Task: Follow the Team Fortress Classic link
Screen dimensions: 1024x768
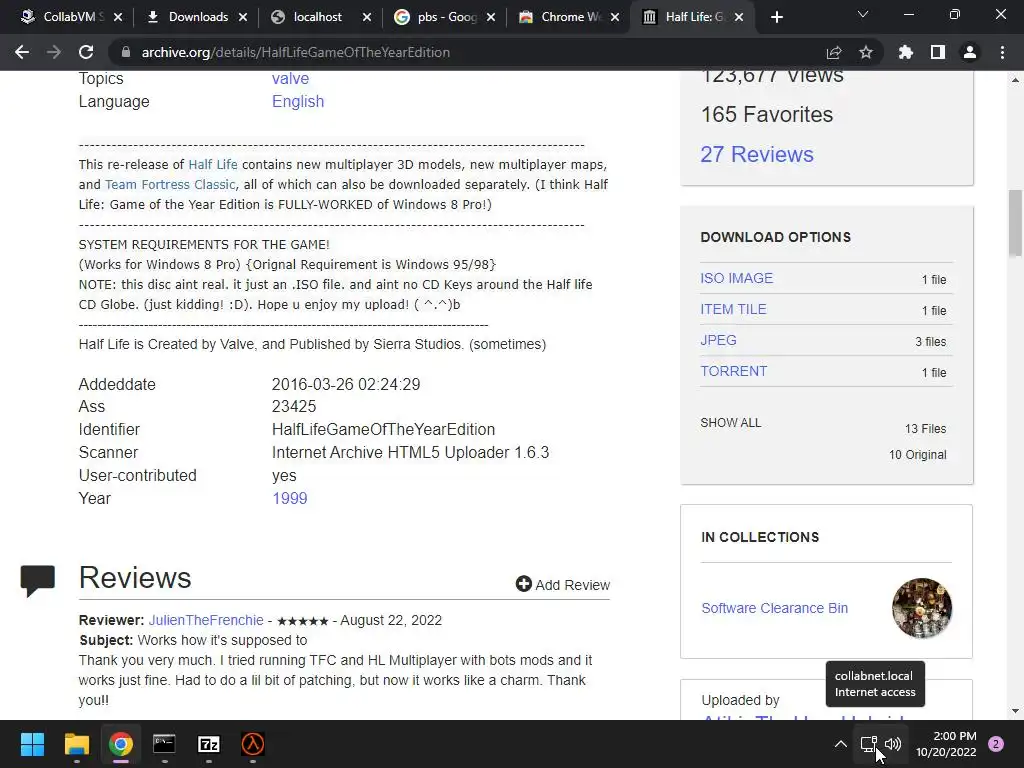Action: [170, 185]
